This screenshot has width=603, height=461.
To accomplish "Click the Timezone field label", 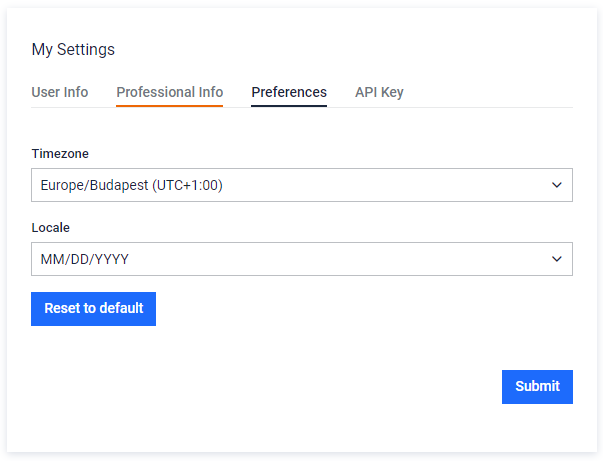I will pos(60,153).
